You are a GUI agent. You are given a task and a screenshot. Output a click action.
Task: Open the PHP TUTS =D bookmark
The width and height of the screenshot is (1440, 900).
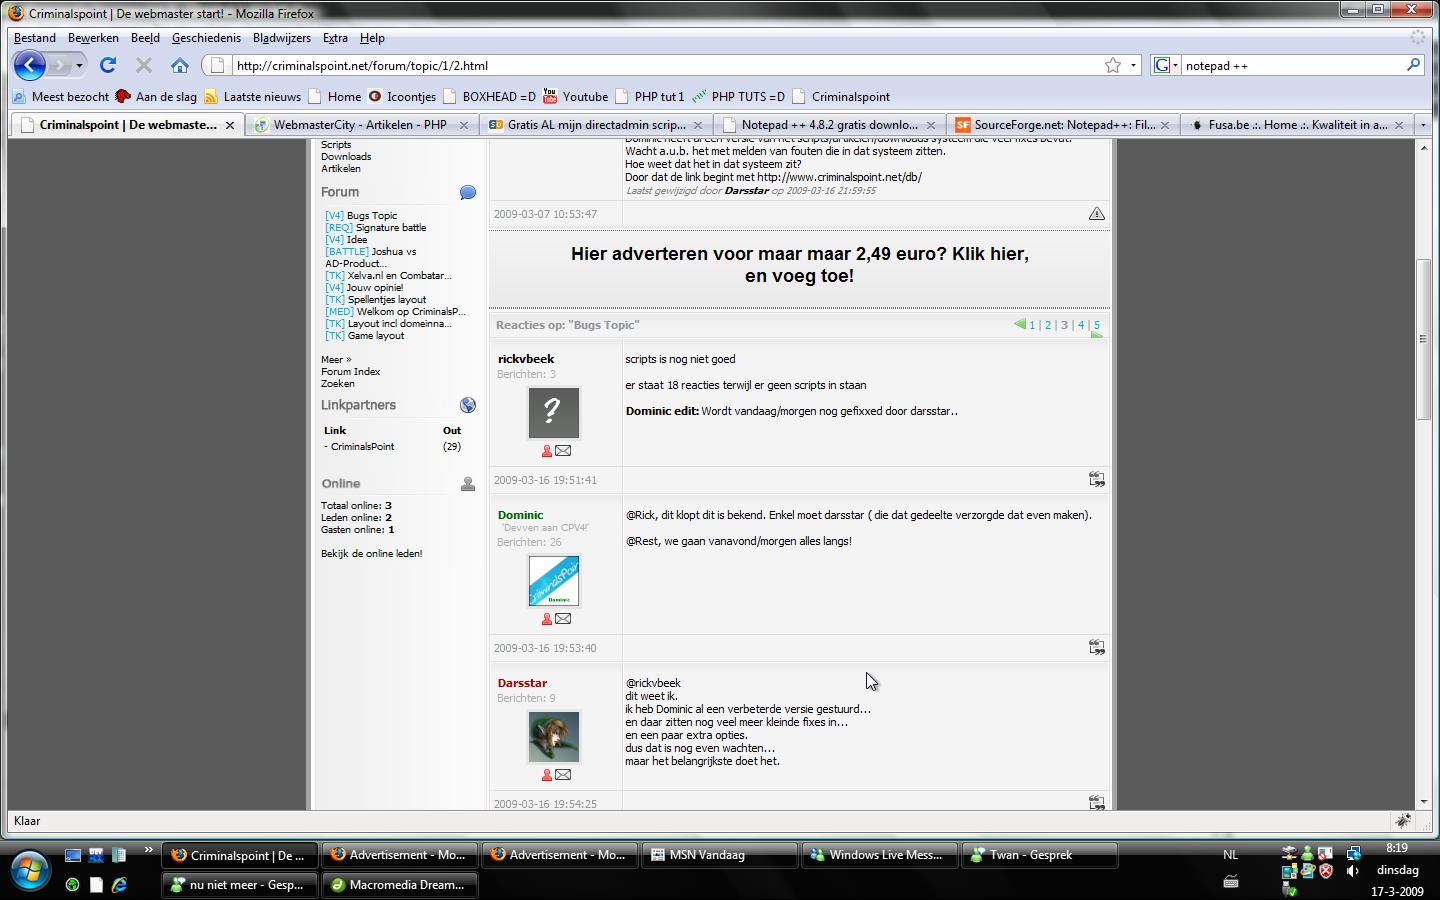738,97
